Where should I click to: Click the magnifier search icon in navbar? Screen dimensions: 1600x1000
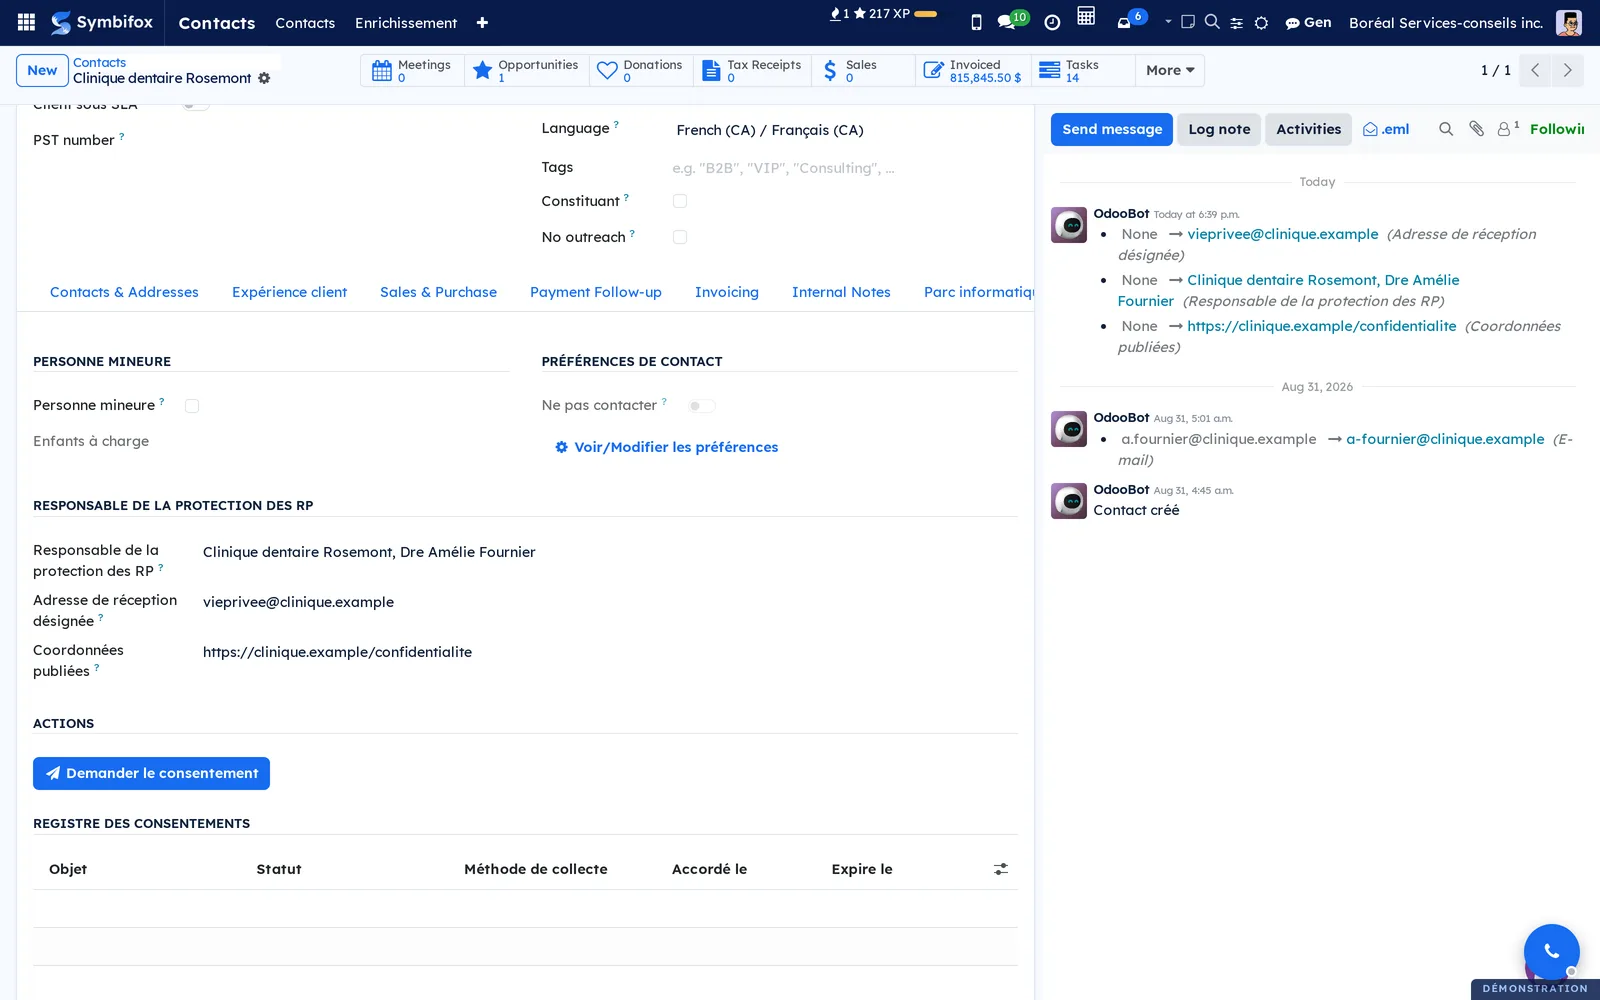coord(1212,21)
